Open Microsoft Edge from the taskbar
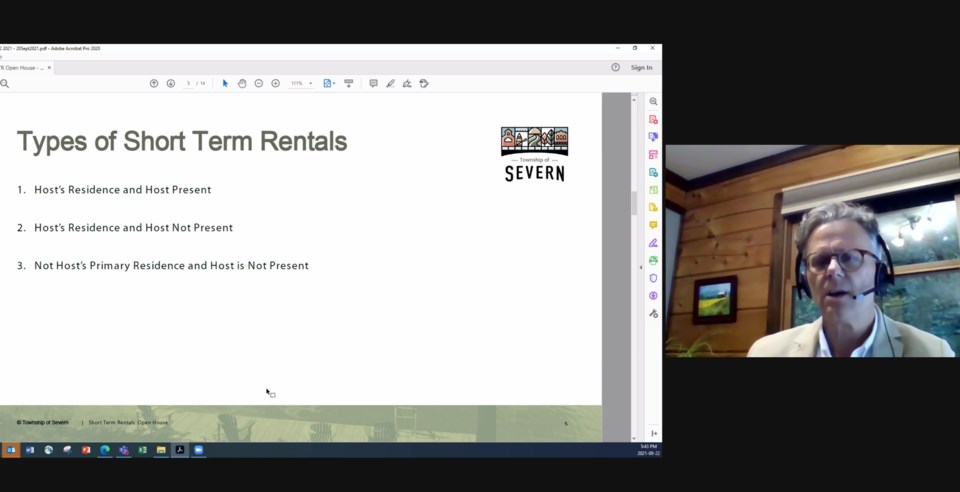960x492 pixels. pyautogui.click(x=105, y=450)
